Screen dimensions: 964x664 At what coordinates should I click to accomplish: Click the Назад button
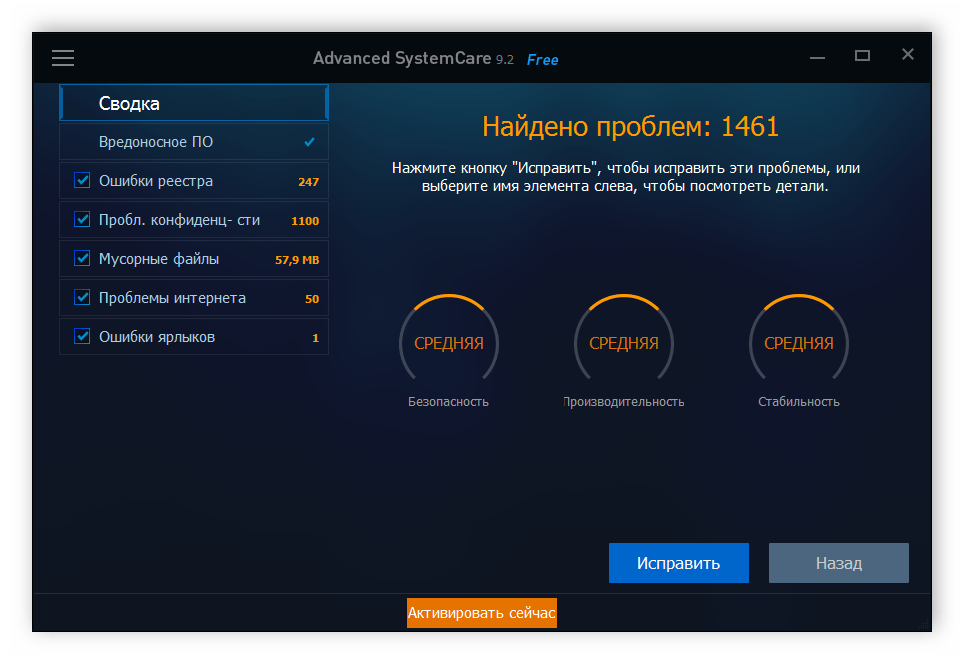click(838, 563)
